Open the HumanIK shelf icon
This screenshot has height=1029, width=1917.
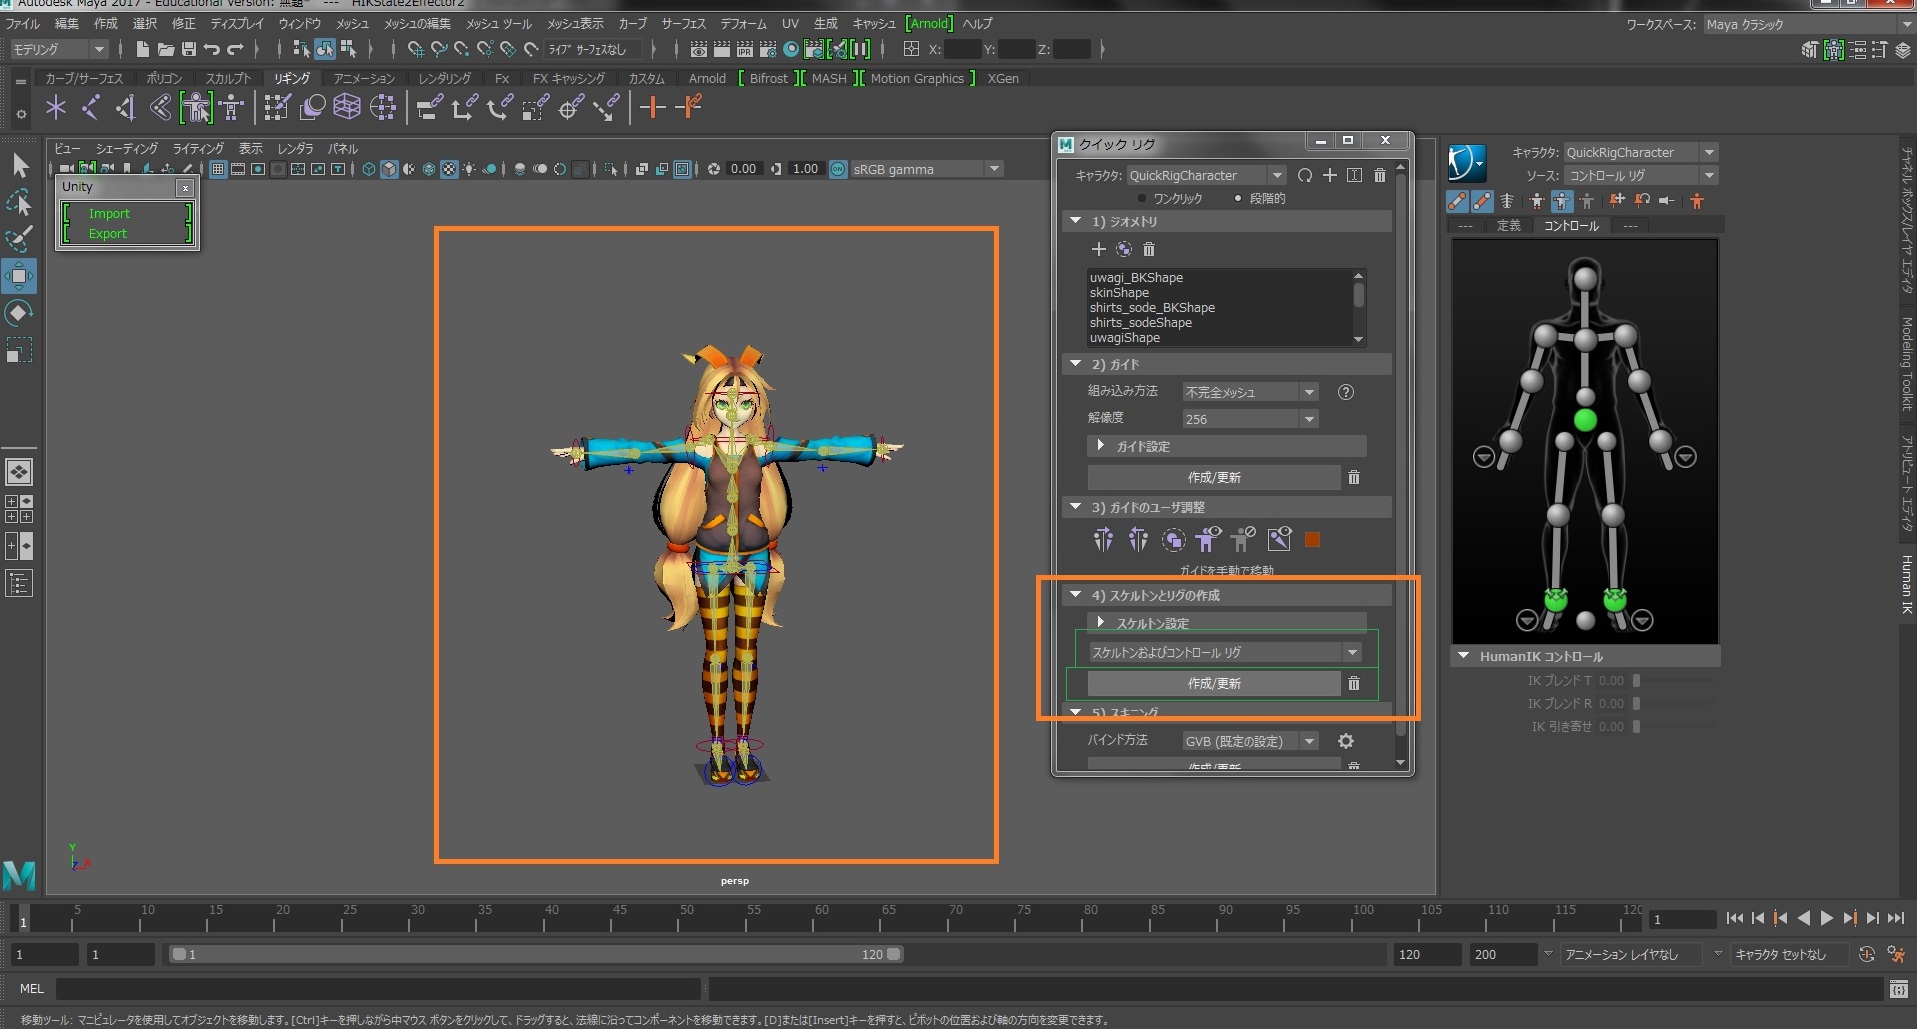click(232, 107)
